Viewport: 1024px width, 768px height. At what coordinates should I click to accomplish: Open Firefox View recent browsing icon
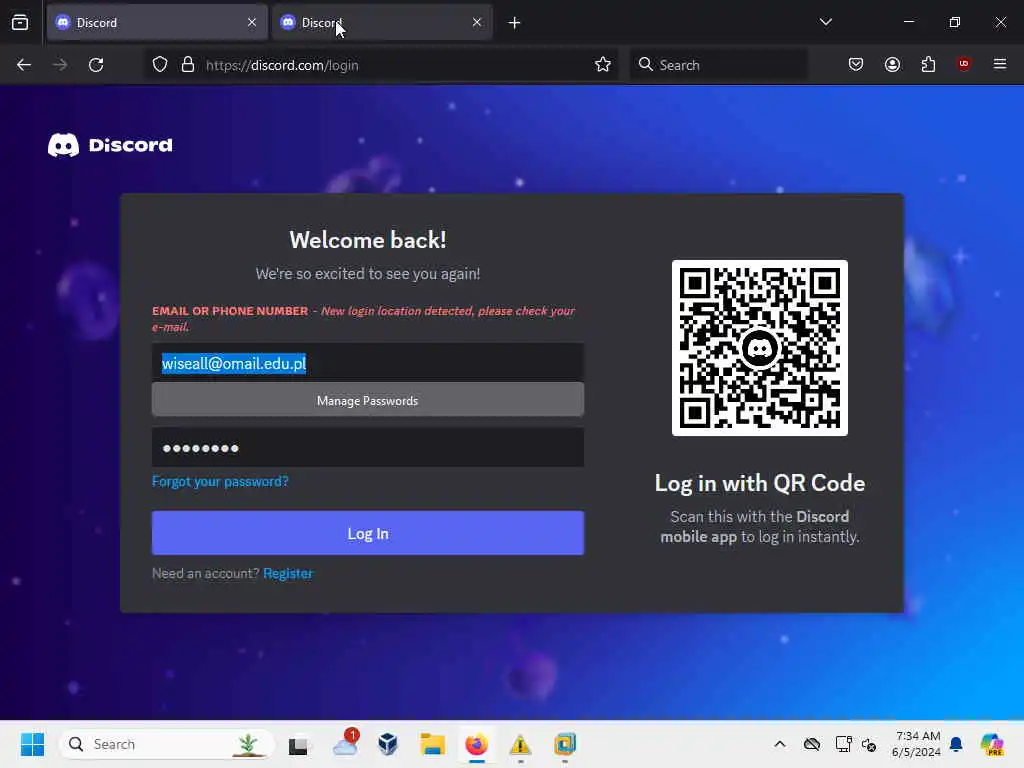pos(20,22)
